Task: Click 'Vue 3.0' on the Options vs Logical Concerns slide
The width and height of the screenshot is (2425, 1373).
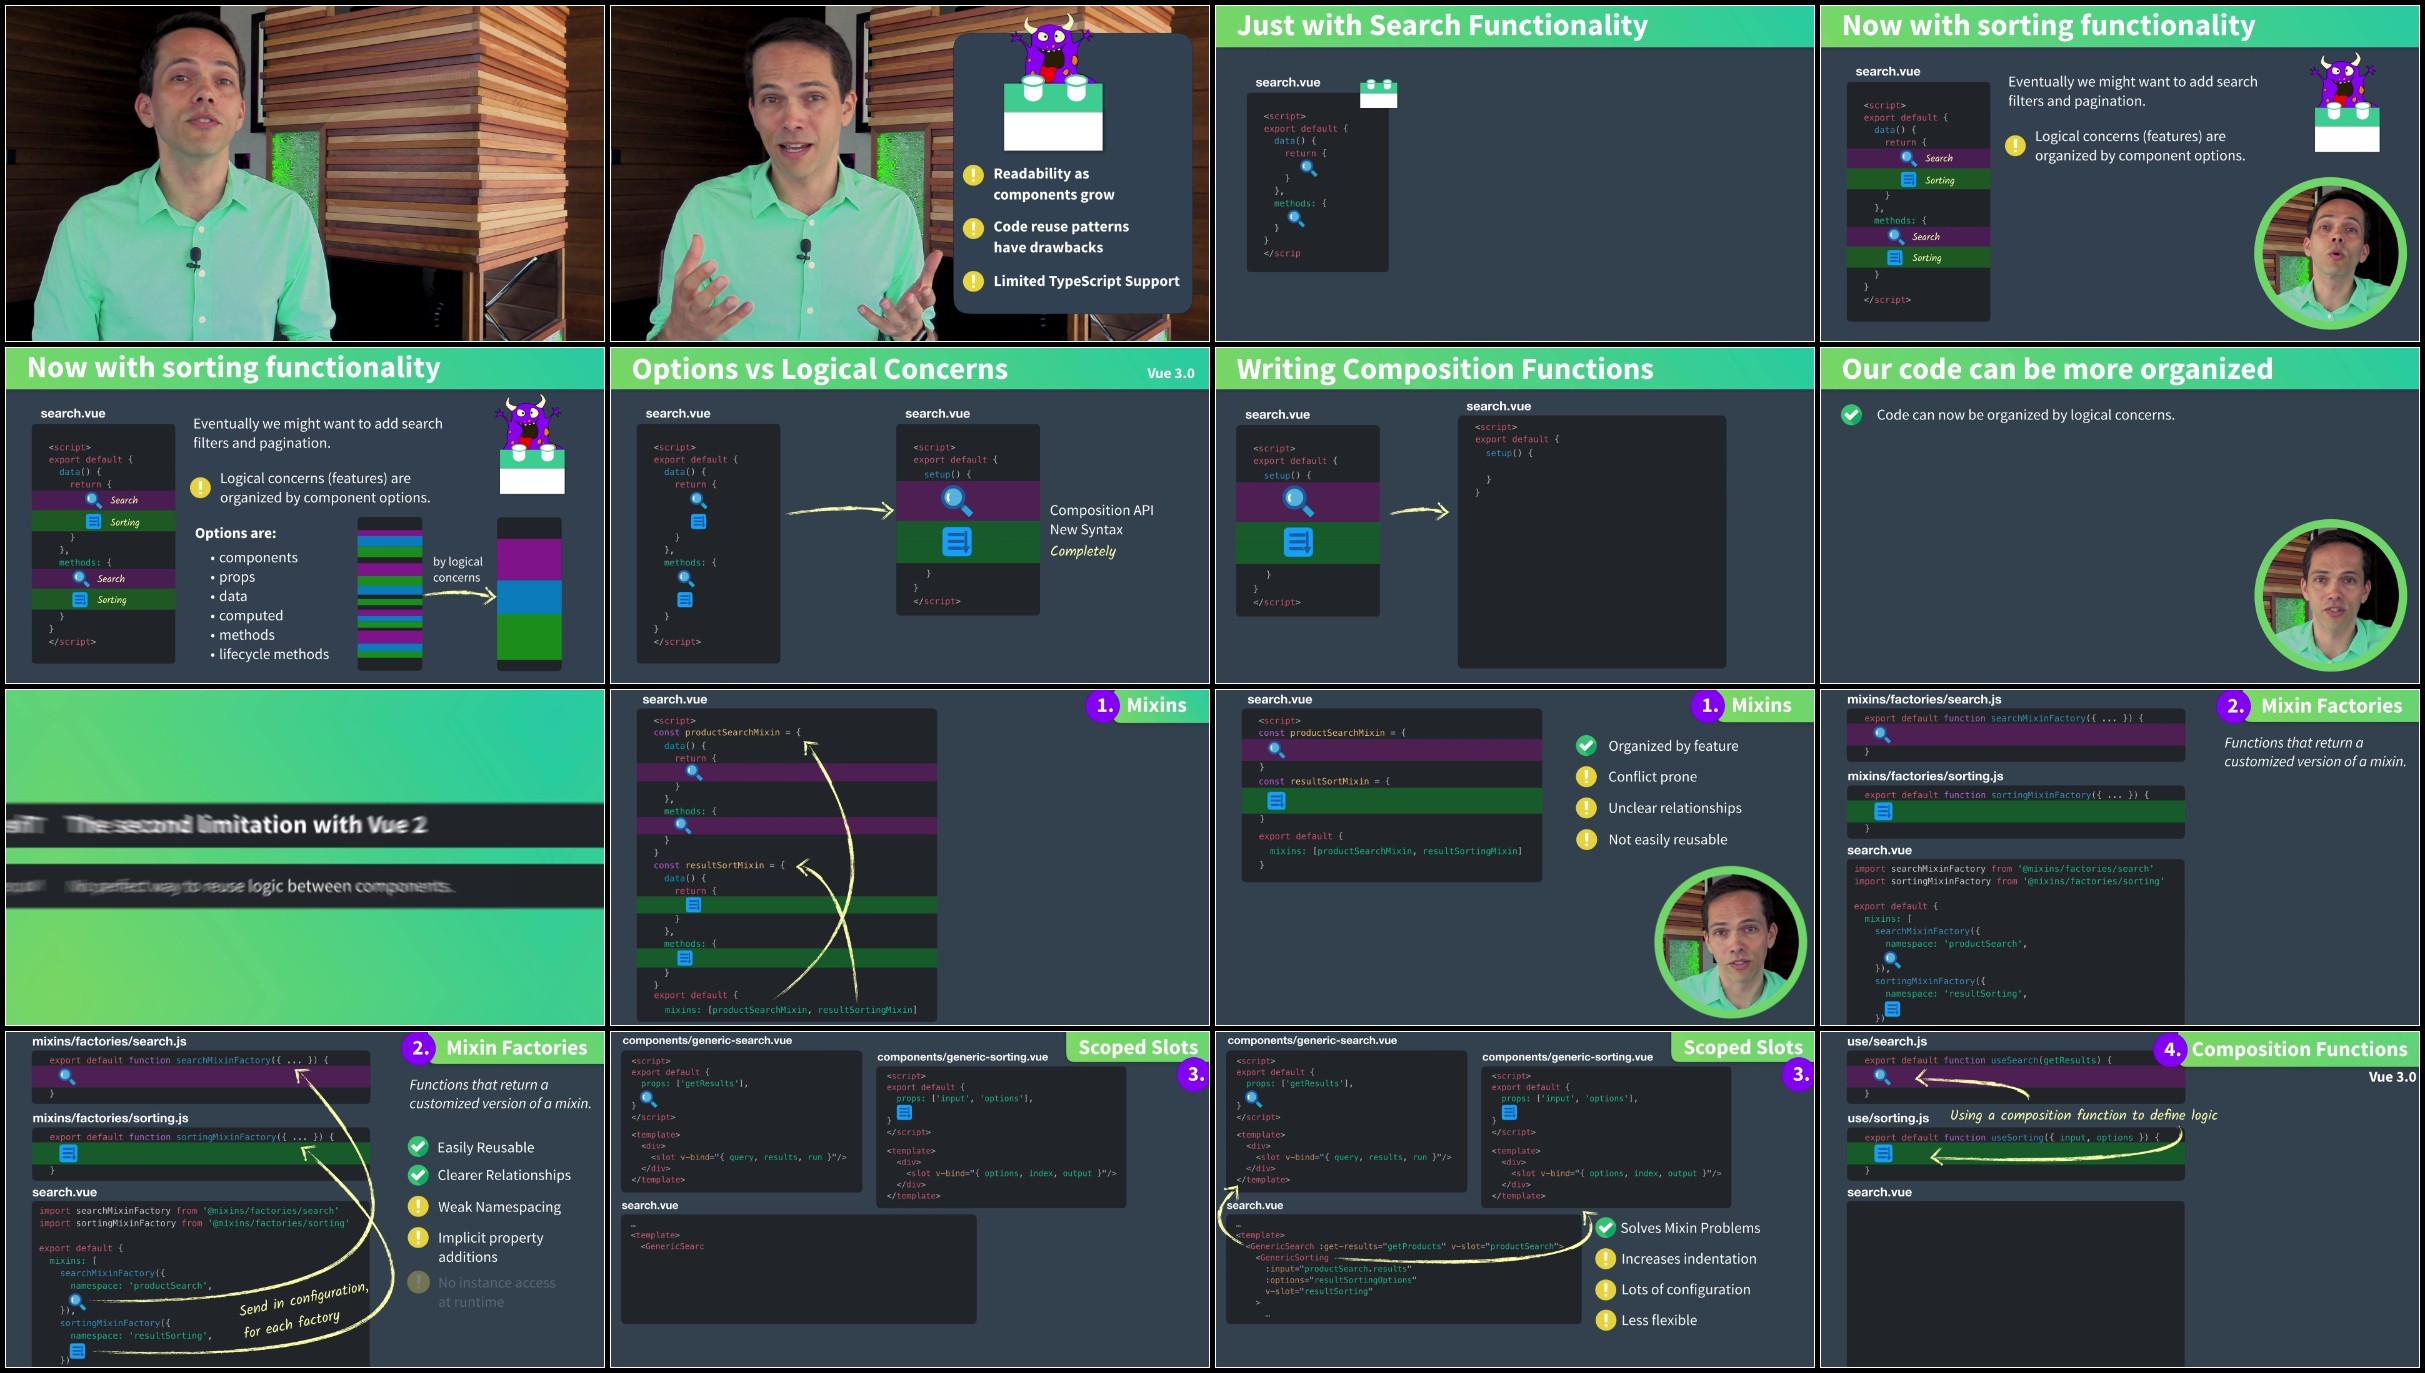Action: tap(1170, 373)
